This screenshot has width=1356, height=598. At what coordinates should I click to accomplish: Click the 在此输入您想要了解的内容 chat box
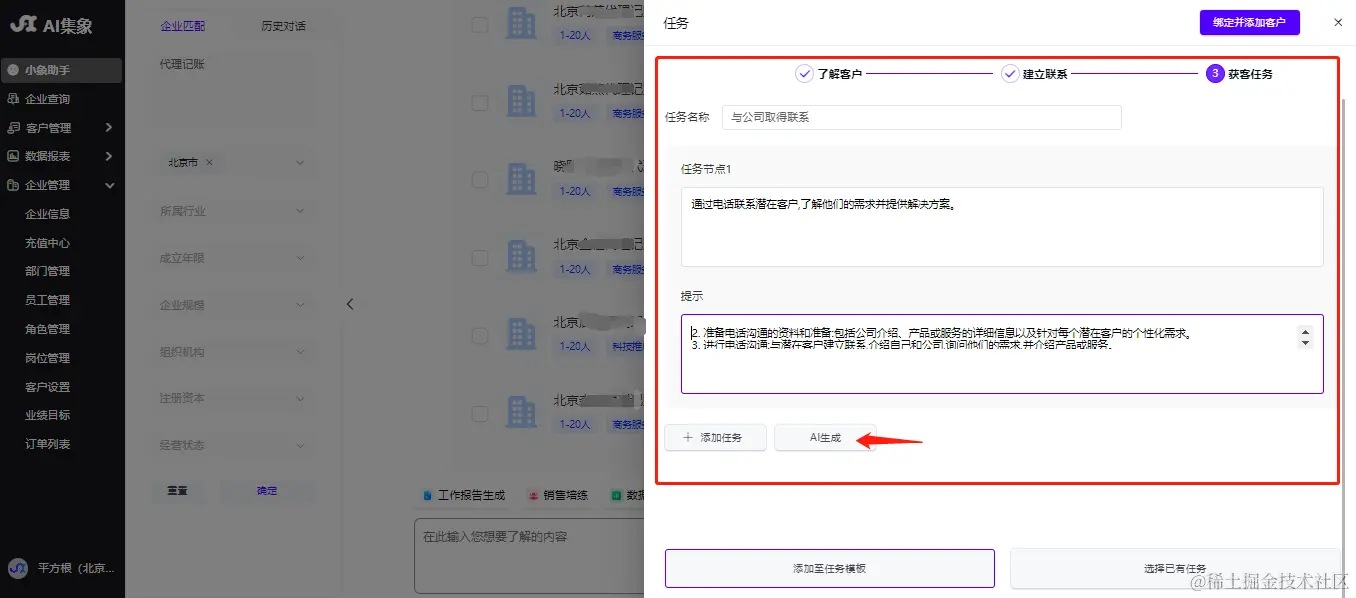[x=529, y=556]
